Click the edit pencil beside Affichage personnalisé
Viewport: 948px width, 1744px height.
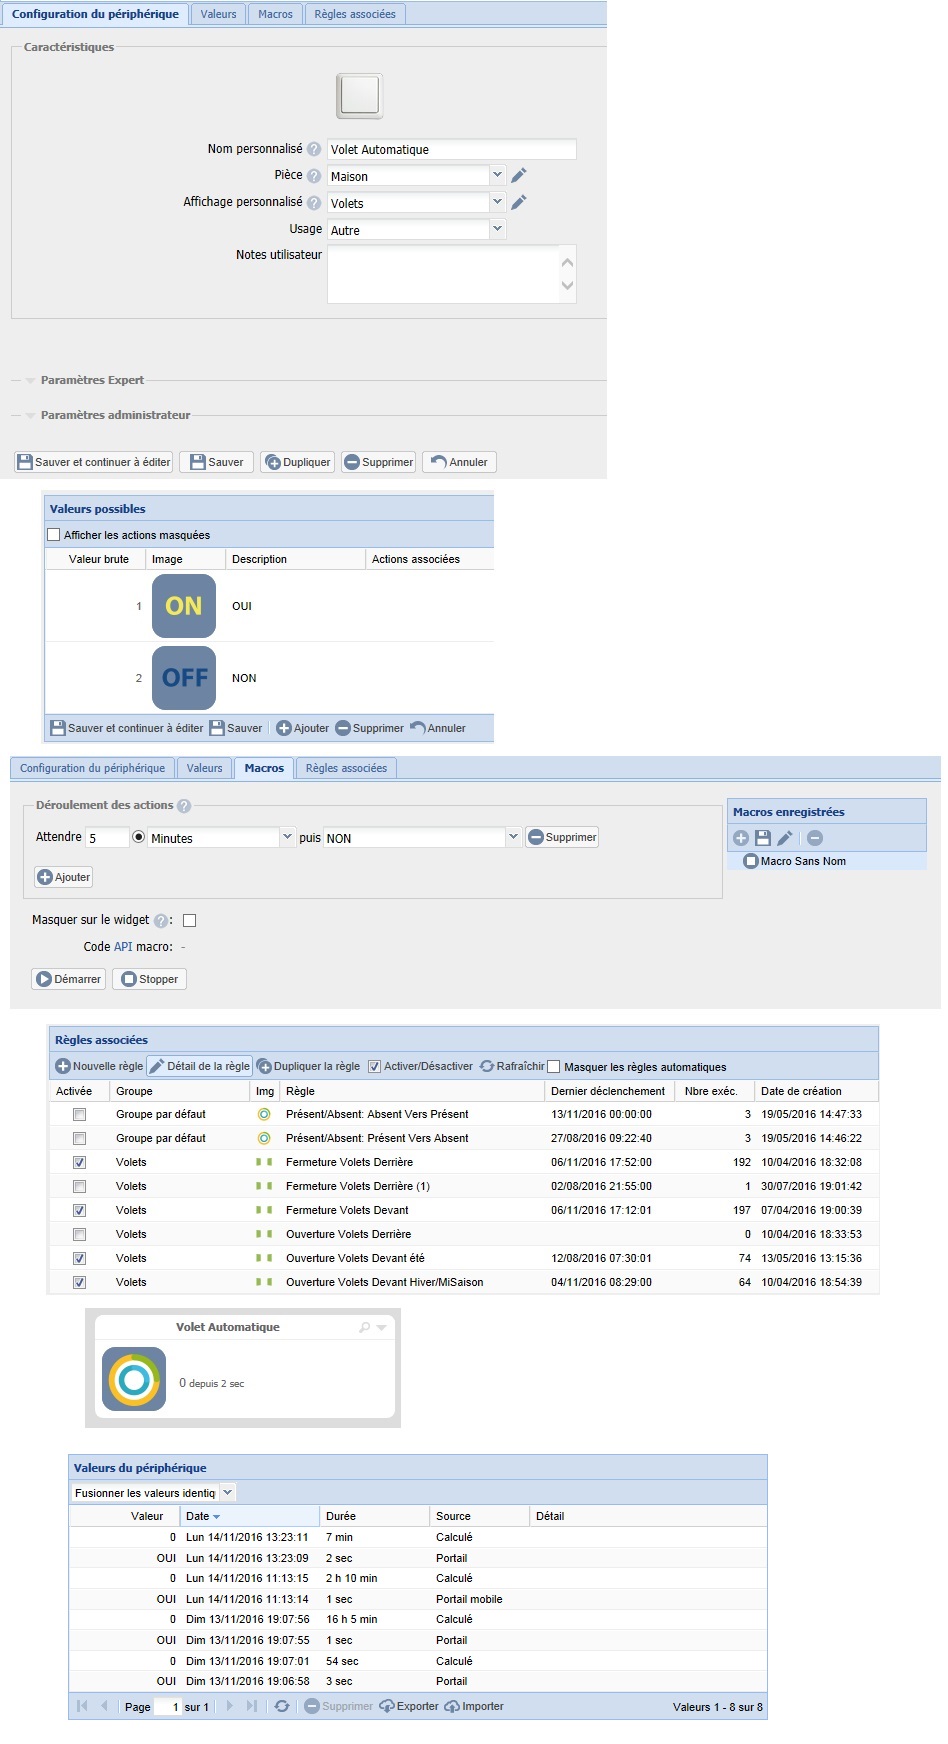click(x=518, y=203)
